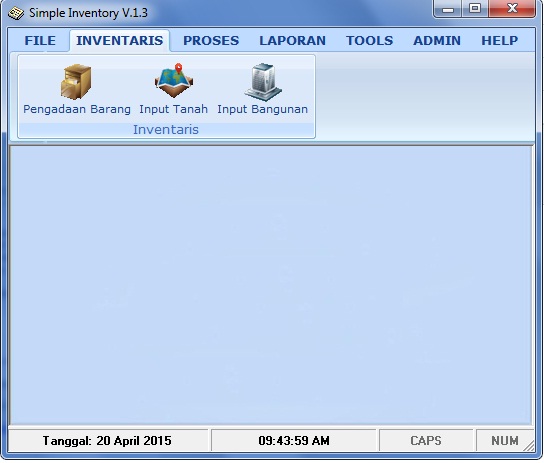
Task: Go to the TOOLS tab
Action: coord(369,41)
